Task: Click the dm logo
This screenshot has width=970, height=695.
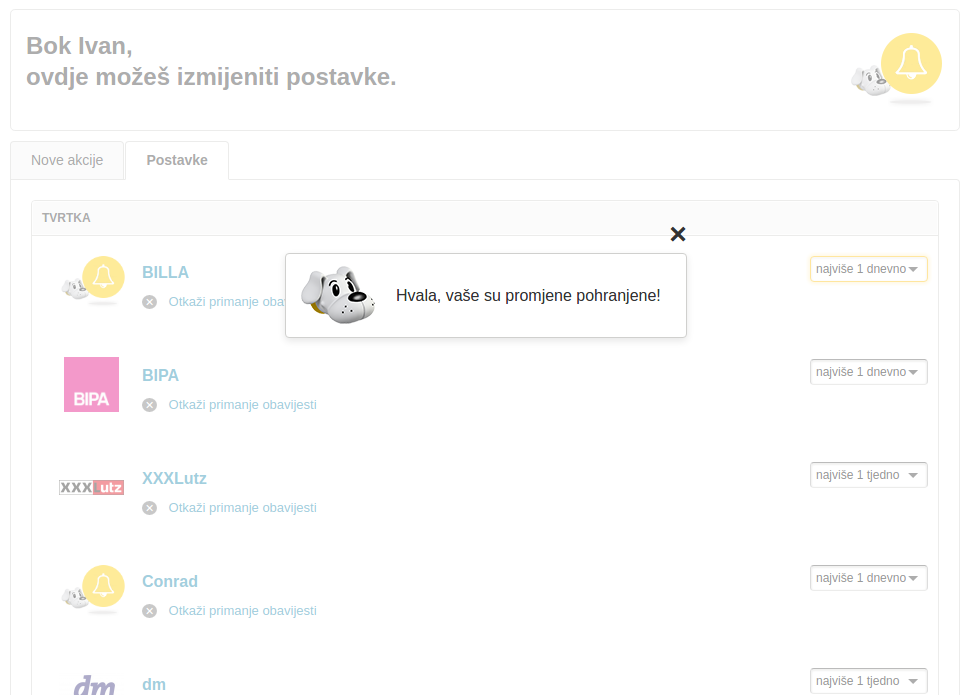Action: [93, 685]
